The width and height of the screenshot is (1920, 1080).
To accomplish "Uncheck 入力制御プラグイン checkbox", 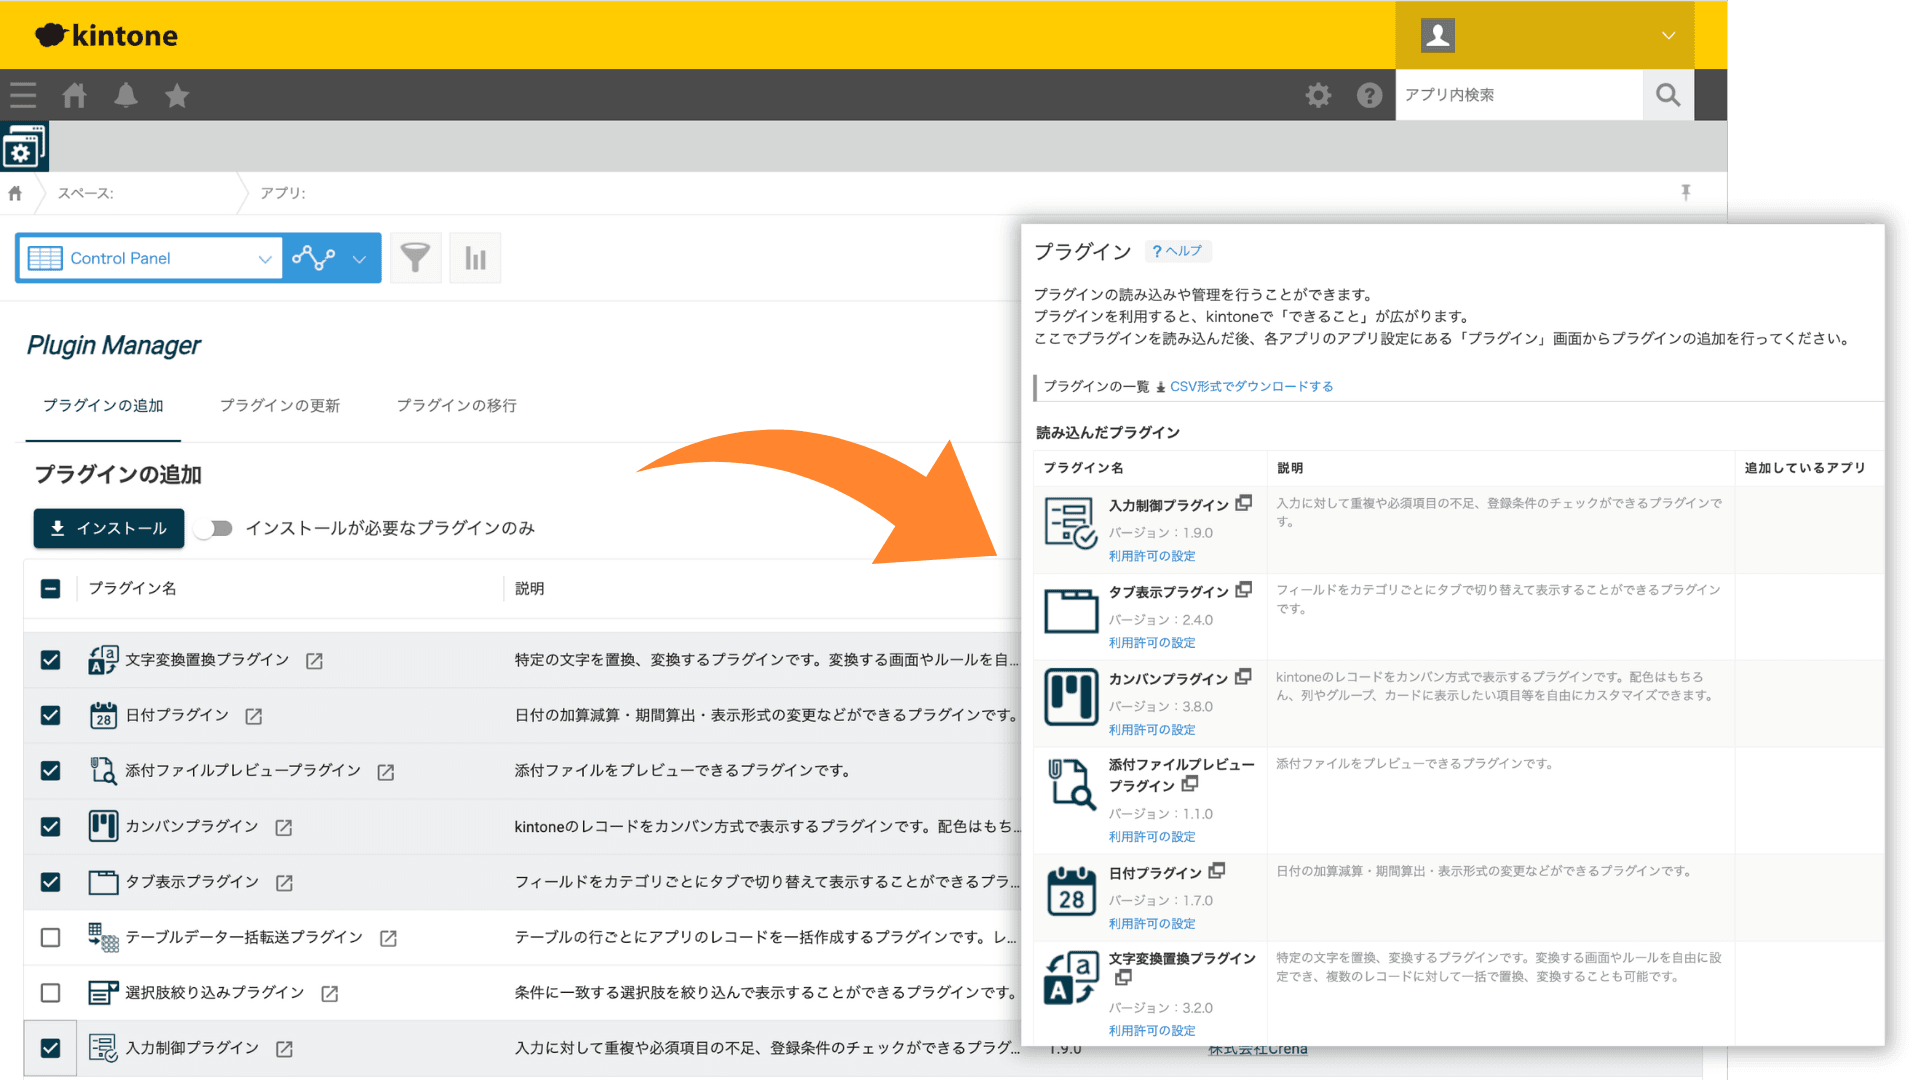I will coord(50,1048).
